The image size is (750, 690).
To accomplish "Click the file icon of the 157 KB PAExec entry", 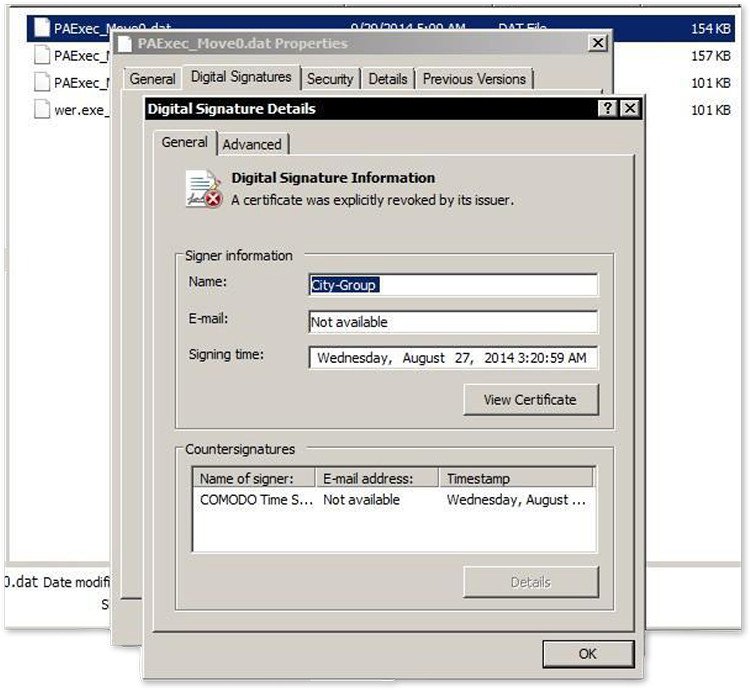I will tap(41, 55).
